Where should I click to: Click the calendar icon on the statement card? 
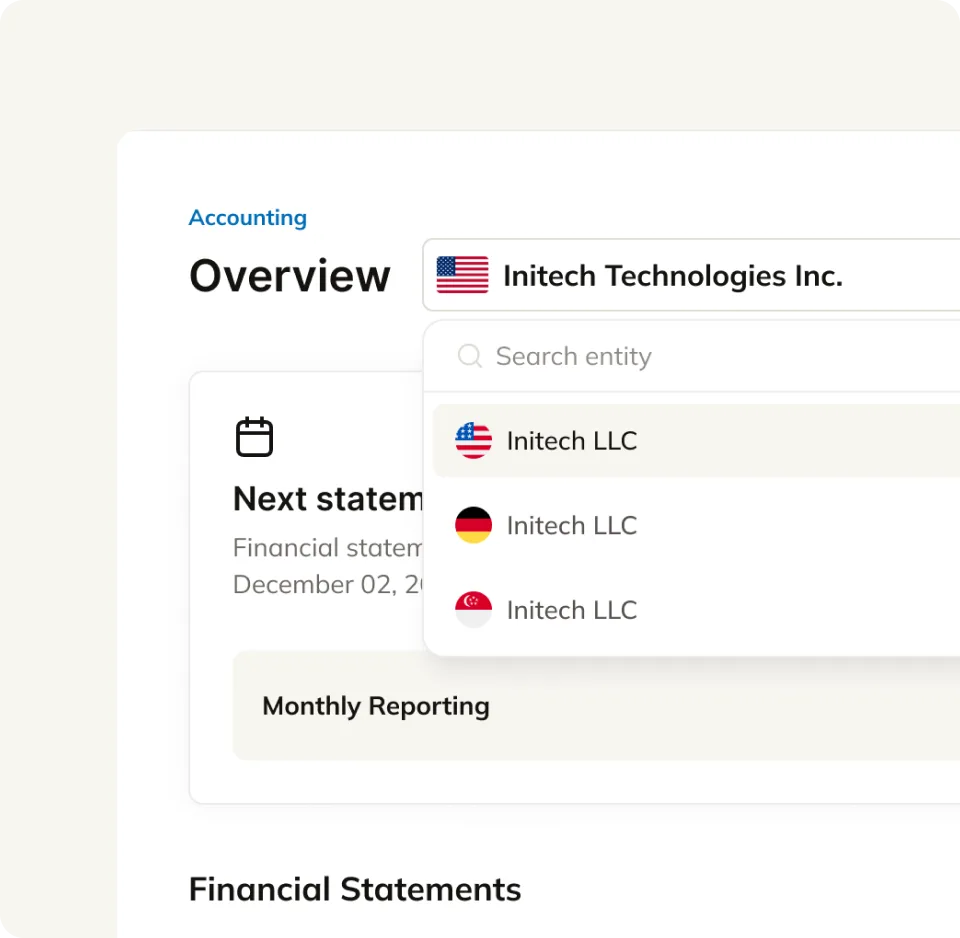[254, 437]
